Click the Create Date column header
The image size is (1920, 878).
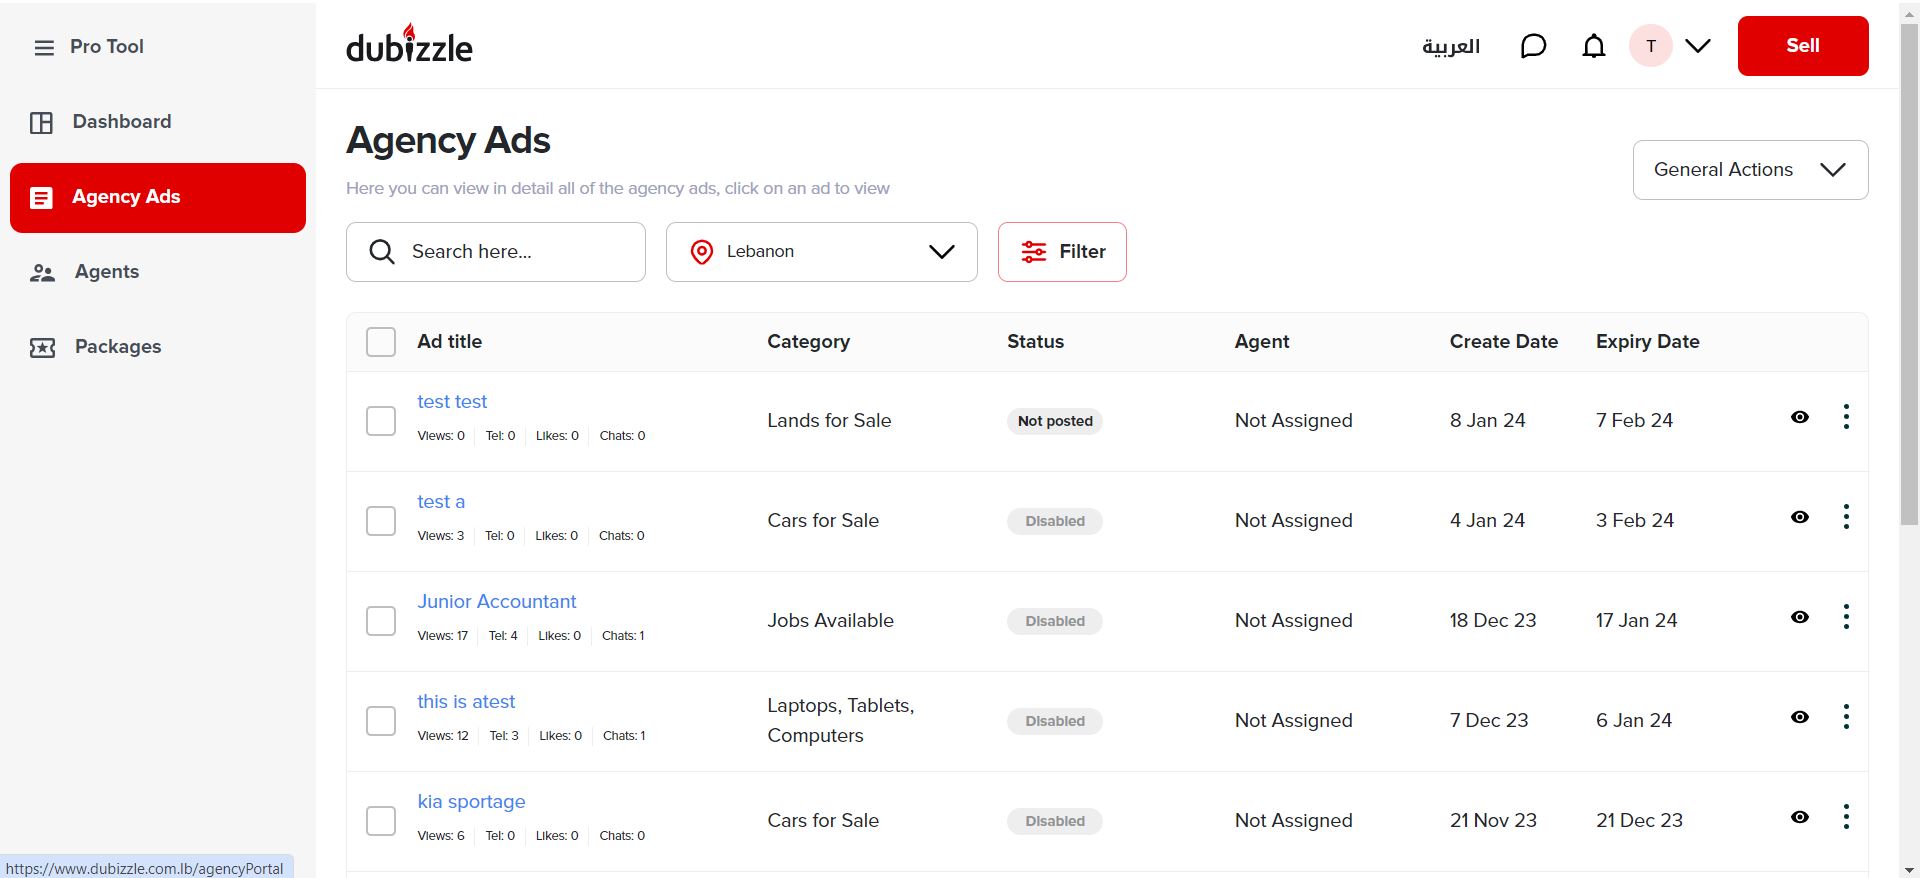point(1504,342)
